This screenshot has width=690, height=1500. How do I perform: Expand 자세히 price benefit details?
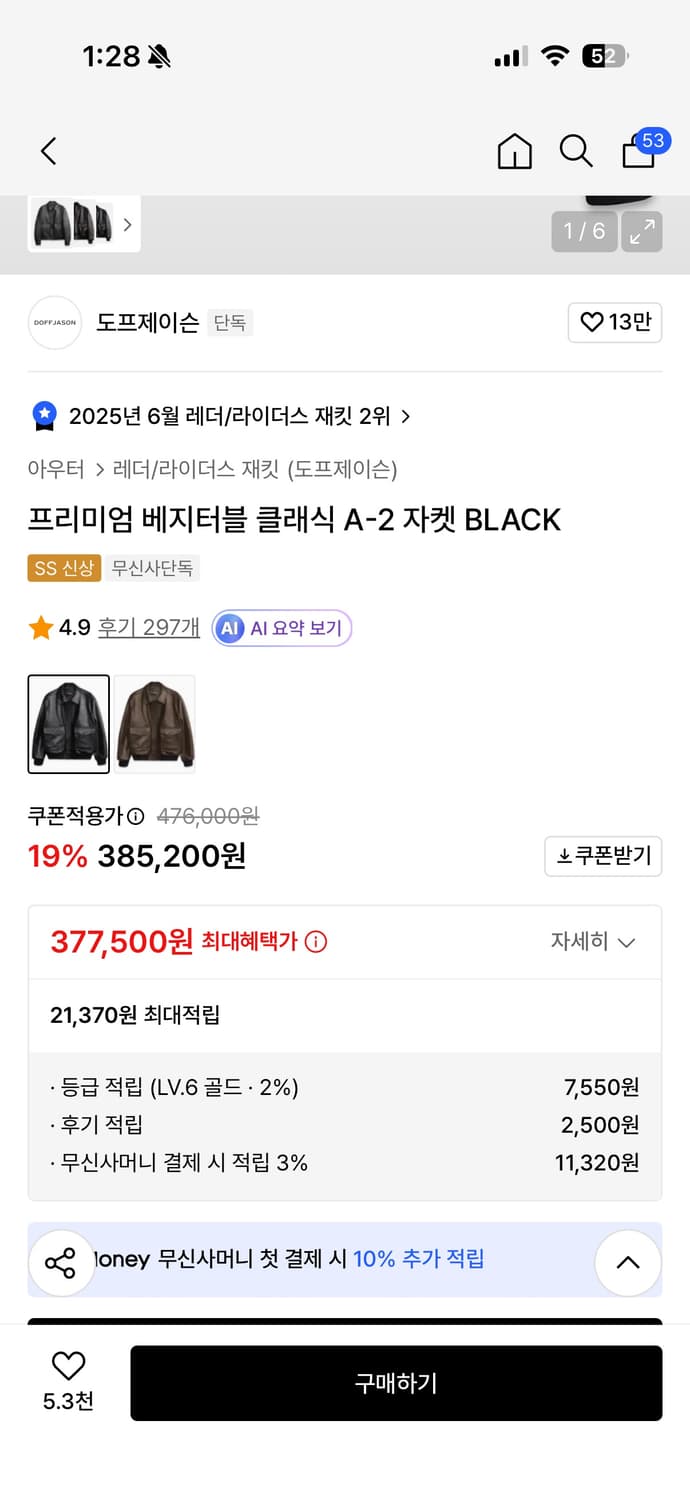coord(594,941)
